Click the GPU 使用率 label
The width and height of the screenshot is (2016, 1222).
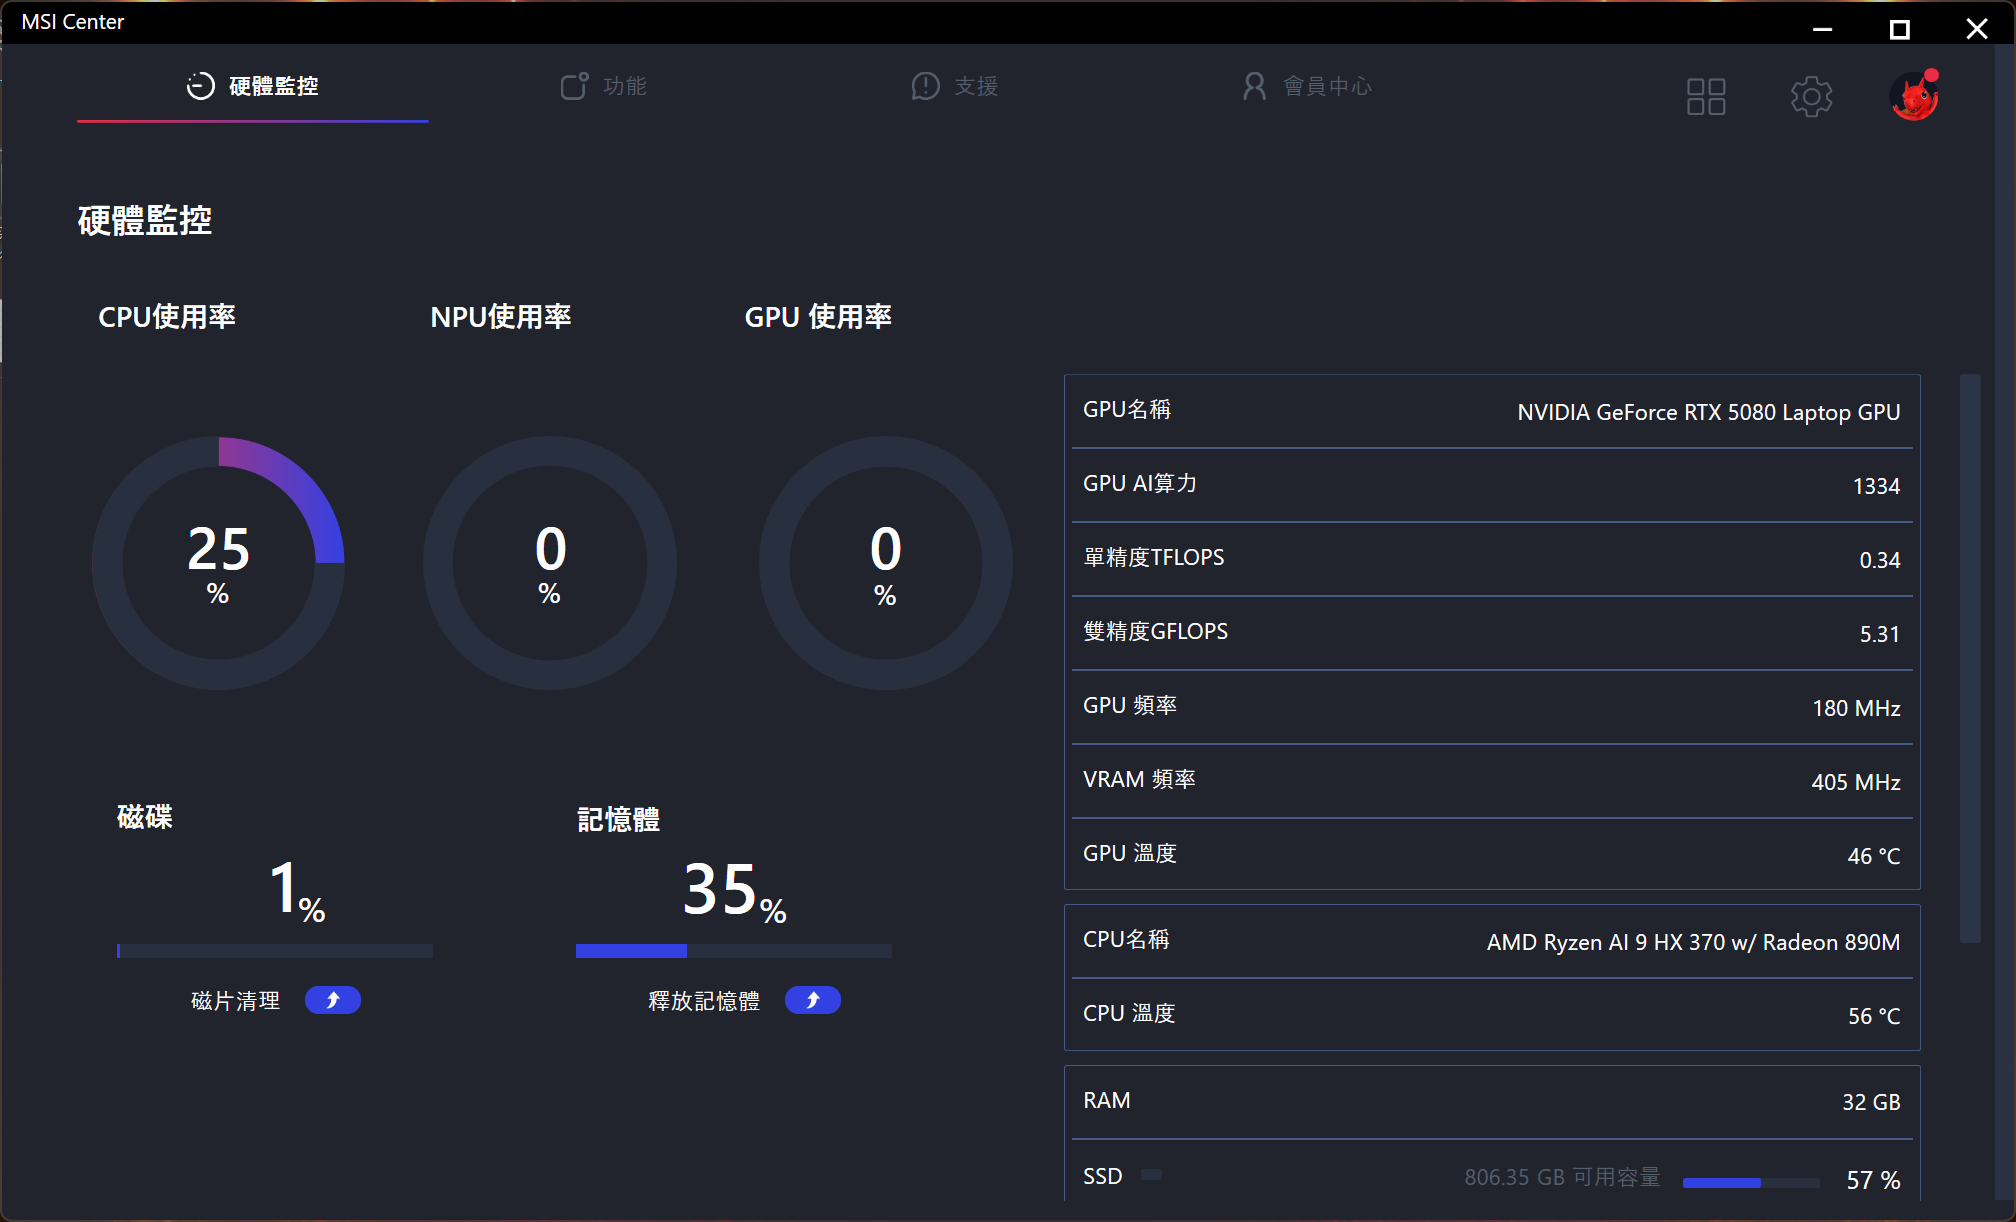(x=818, y=317)
